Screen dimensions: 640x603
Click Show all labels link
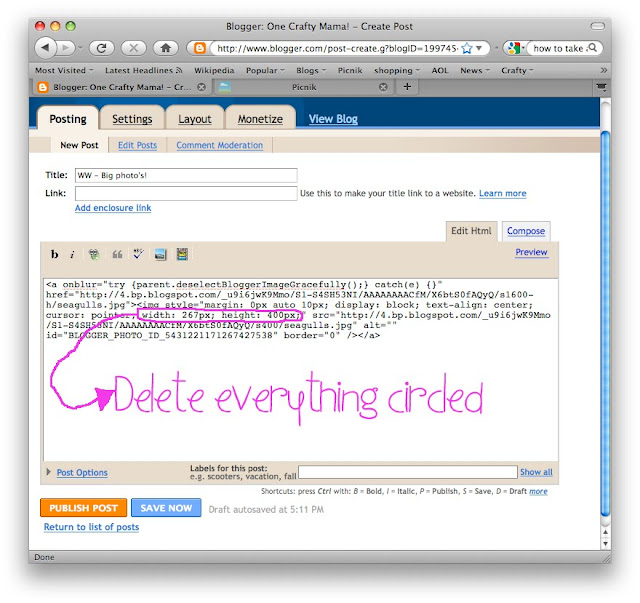pyautogui.click(x=536, y=472)
